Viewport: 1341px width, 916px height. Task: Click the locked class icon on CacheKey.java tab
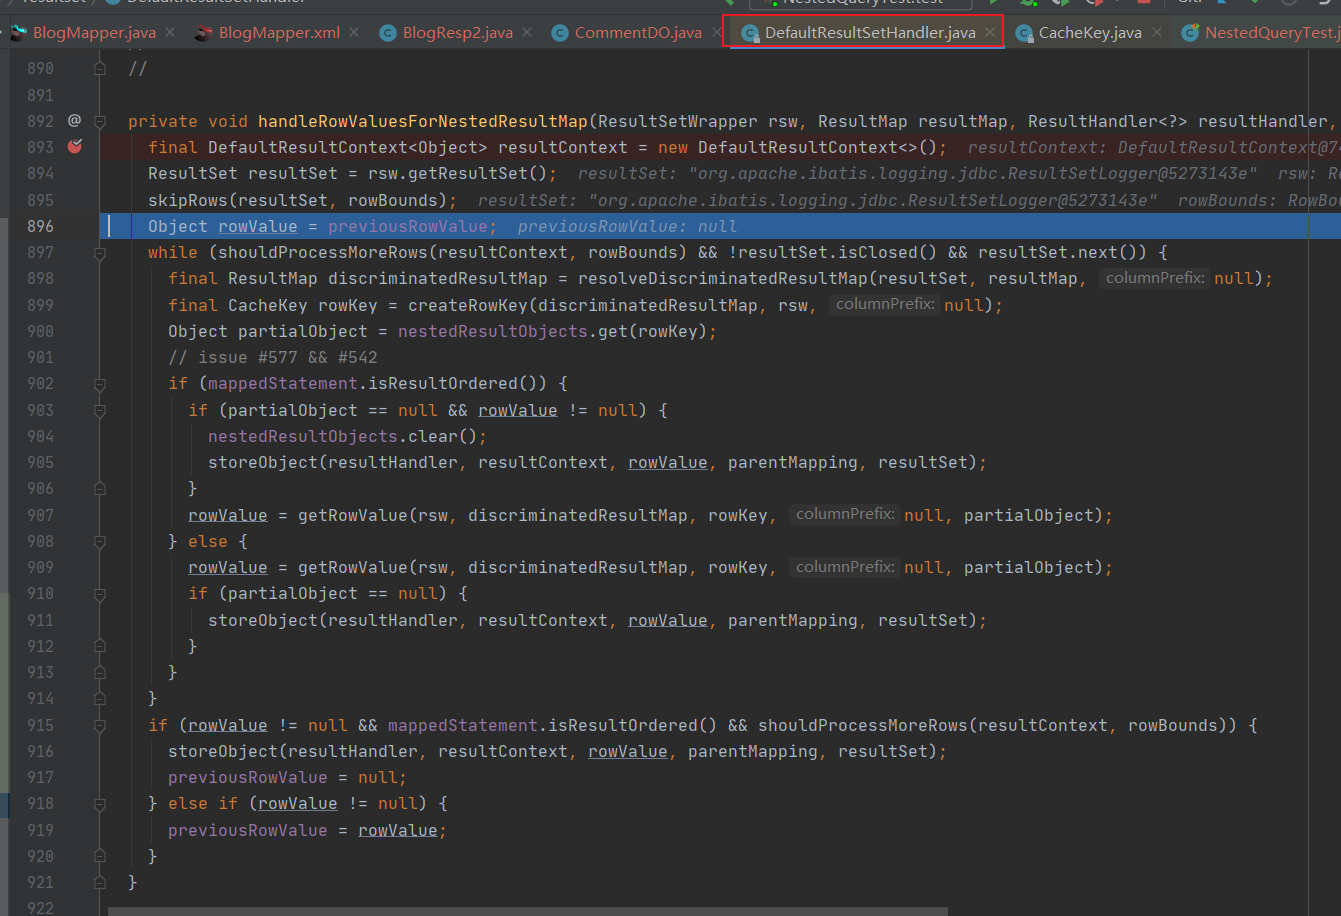point(1024,34)
